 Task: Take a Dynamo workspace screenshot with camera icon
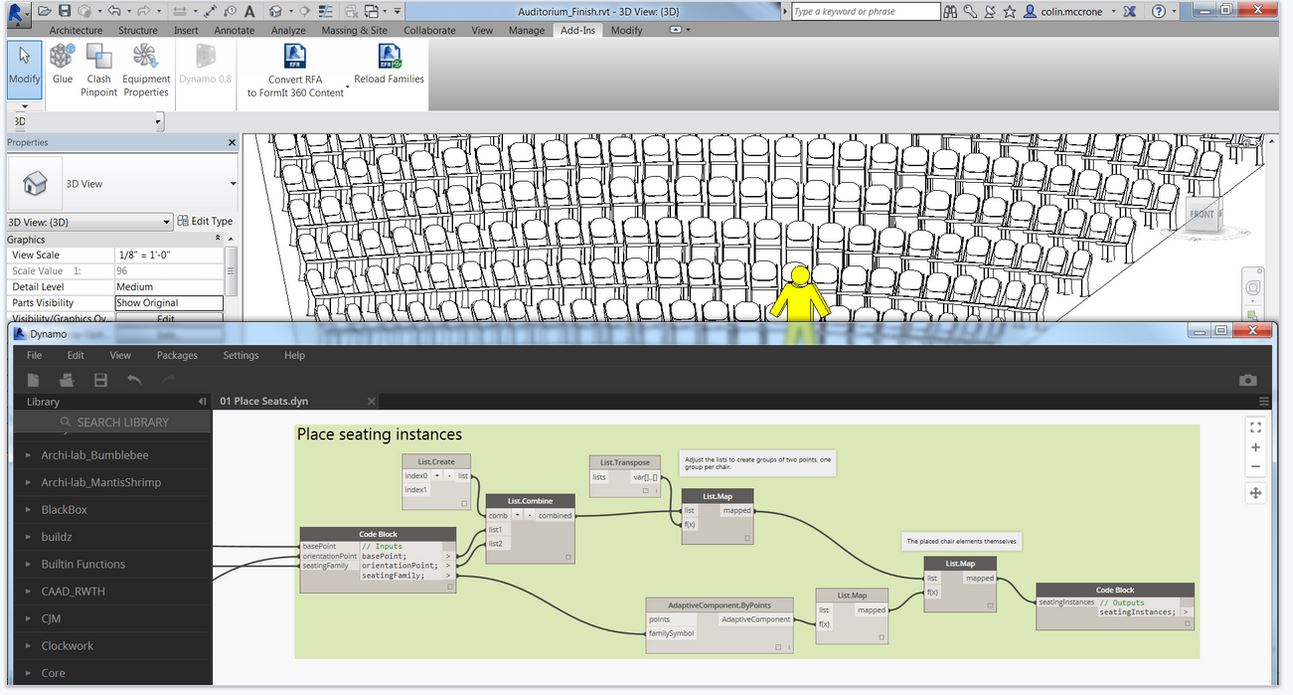tap(1248, 380)
